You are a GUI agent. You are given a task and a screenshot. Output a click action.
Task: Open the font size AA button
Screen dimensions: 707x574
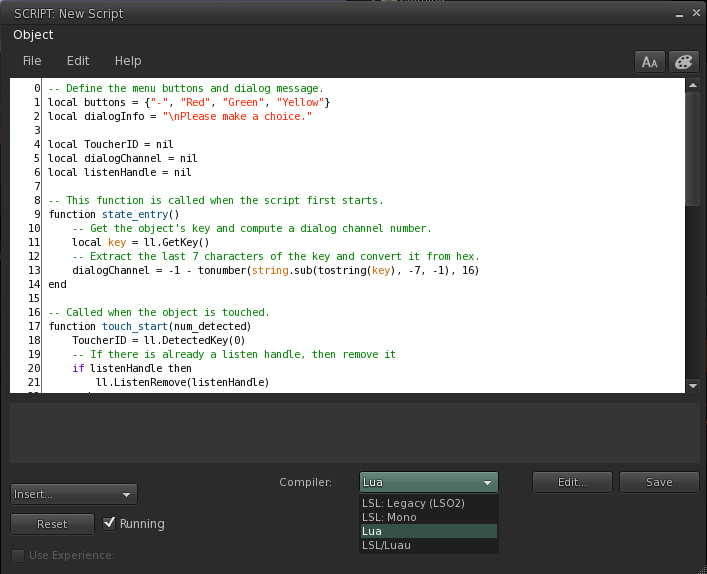650,62
